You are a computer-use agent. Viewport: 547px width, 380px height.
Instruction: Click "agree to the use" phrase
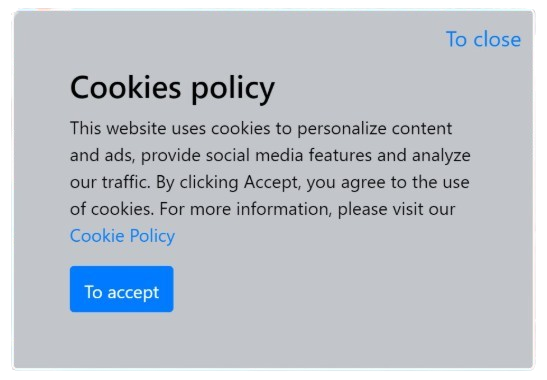[x=405, y=182]
